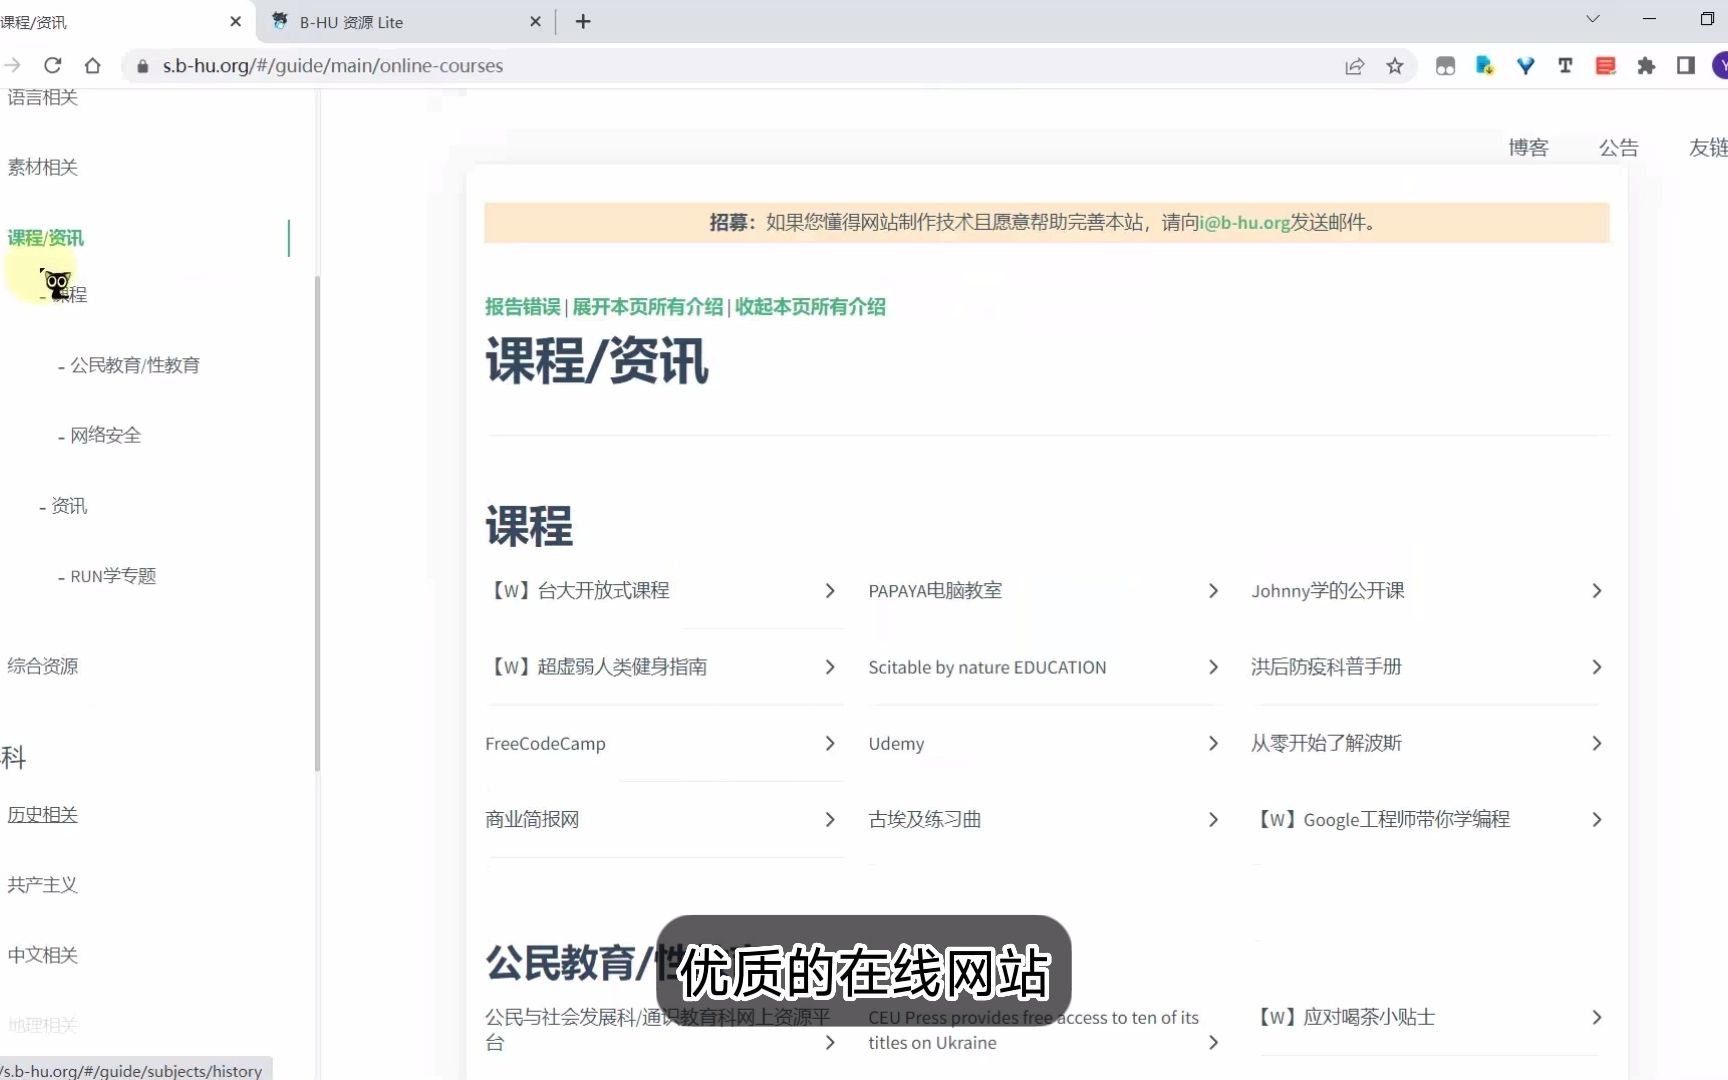
Task: Expand 【W】台大开放式课程 chevron
Action: point(830,591)
